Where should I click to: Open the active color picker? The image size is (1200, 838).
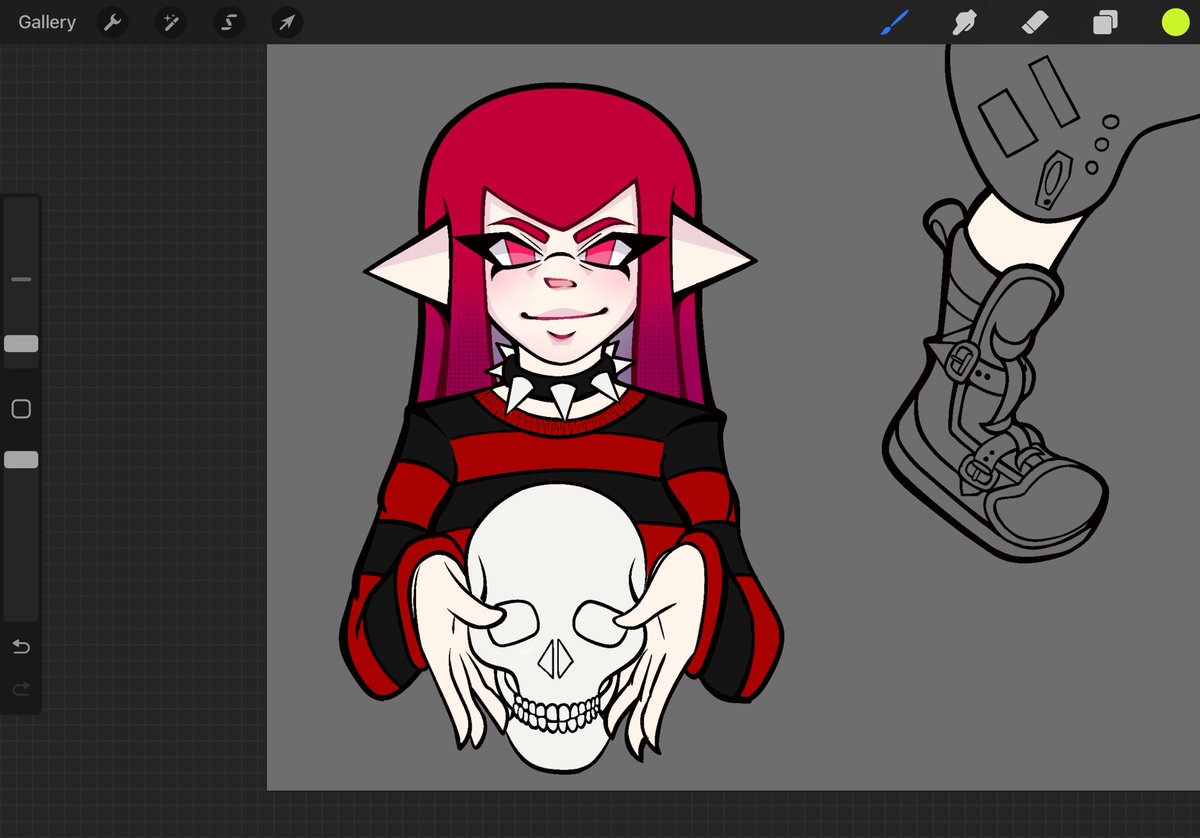point(1175,22)
